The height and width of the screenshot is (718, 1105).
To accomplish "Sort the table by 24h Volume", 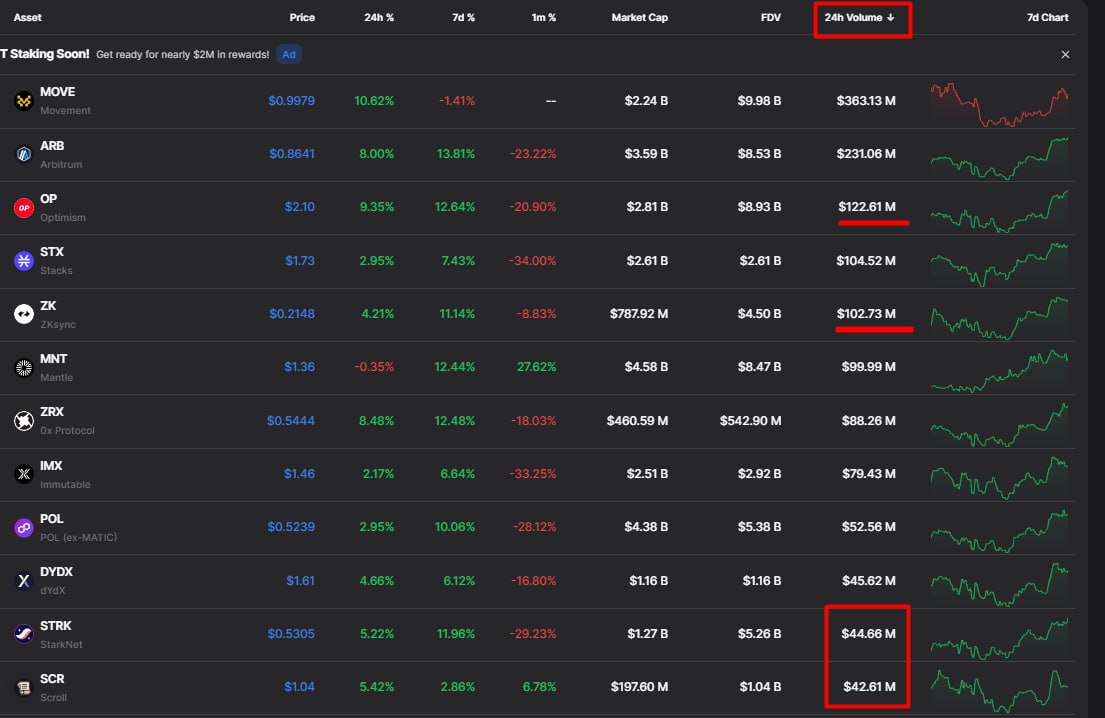I will coord(860,18).
